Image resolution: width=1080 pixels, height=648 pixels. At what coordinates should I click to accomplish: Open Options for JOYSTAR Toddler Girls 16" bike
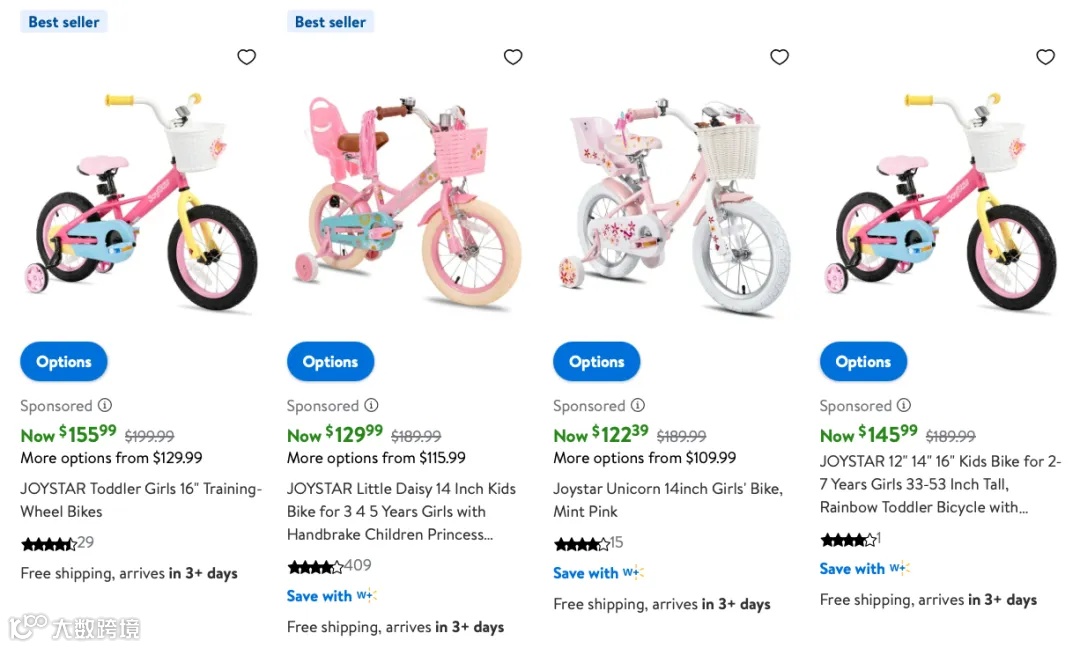tap(64, 362)
